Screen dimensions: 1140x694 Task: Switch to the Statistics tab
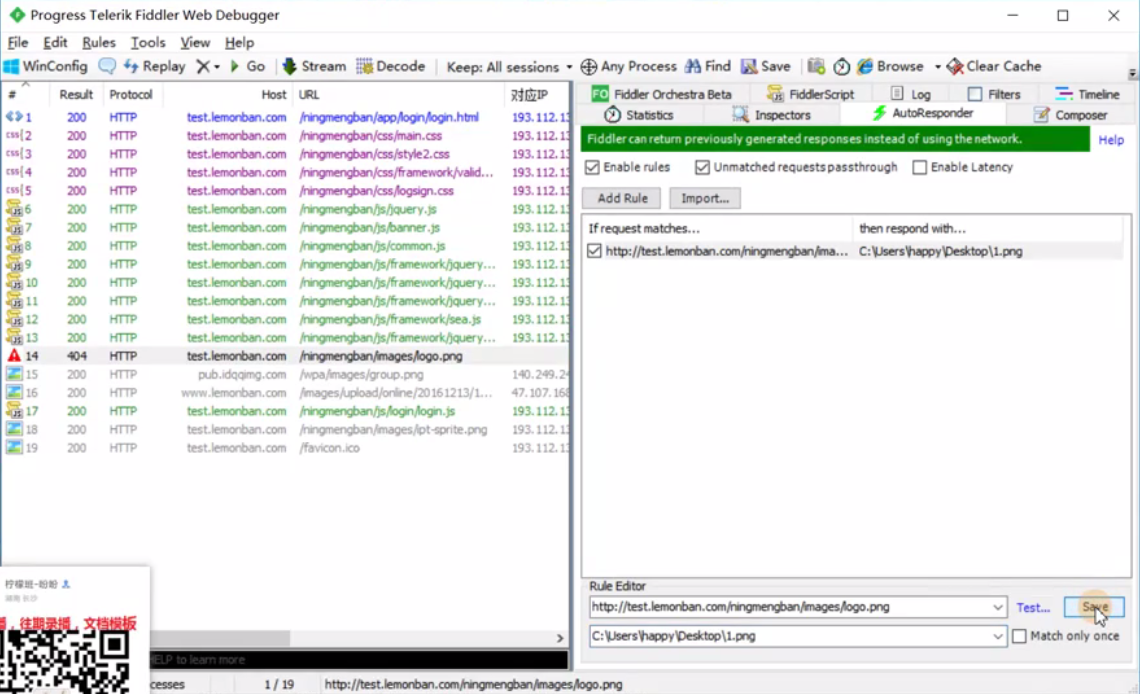pyautogui.click(x=639, y=115)
